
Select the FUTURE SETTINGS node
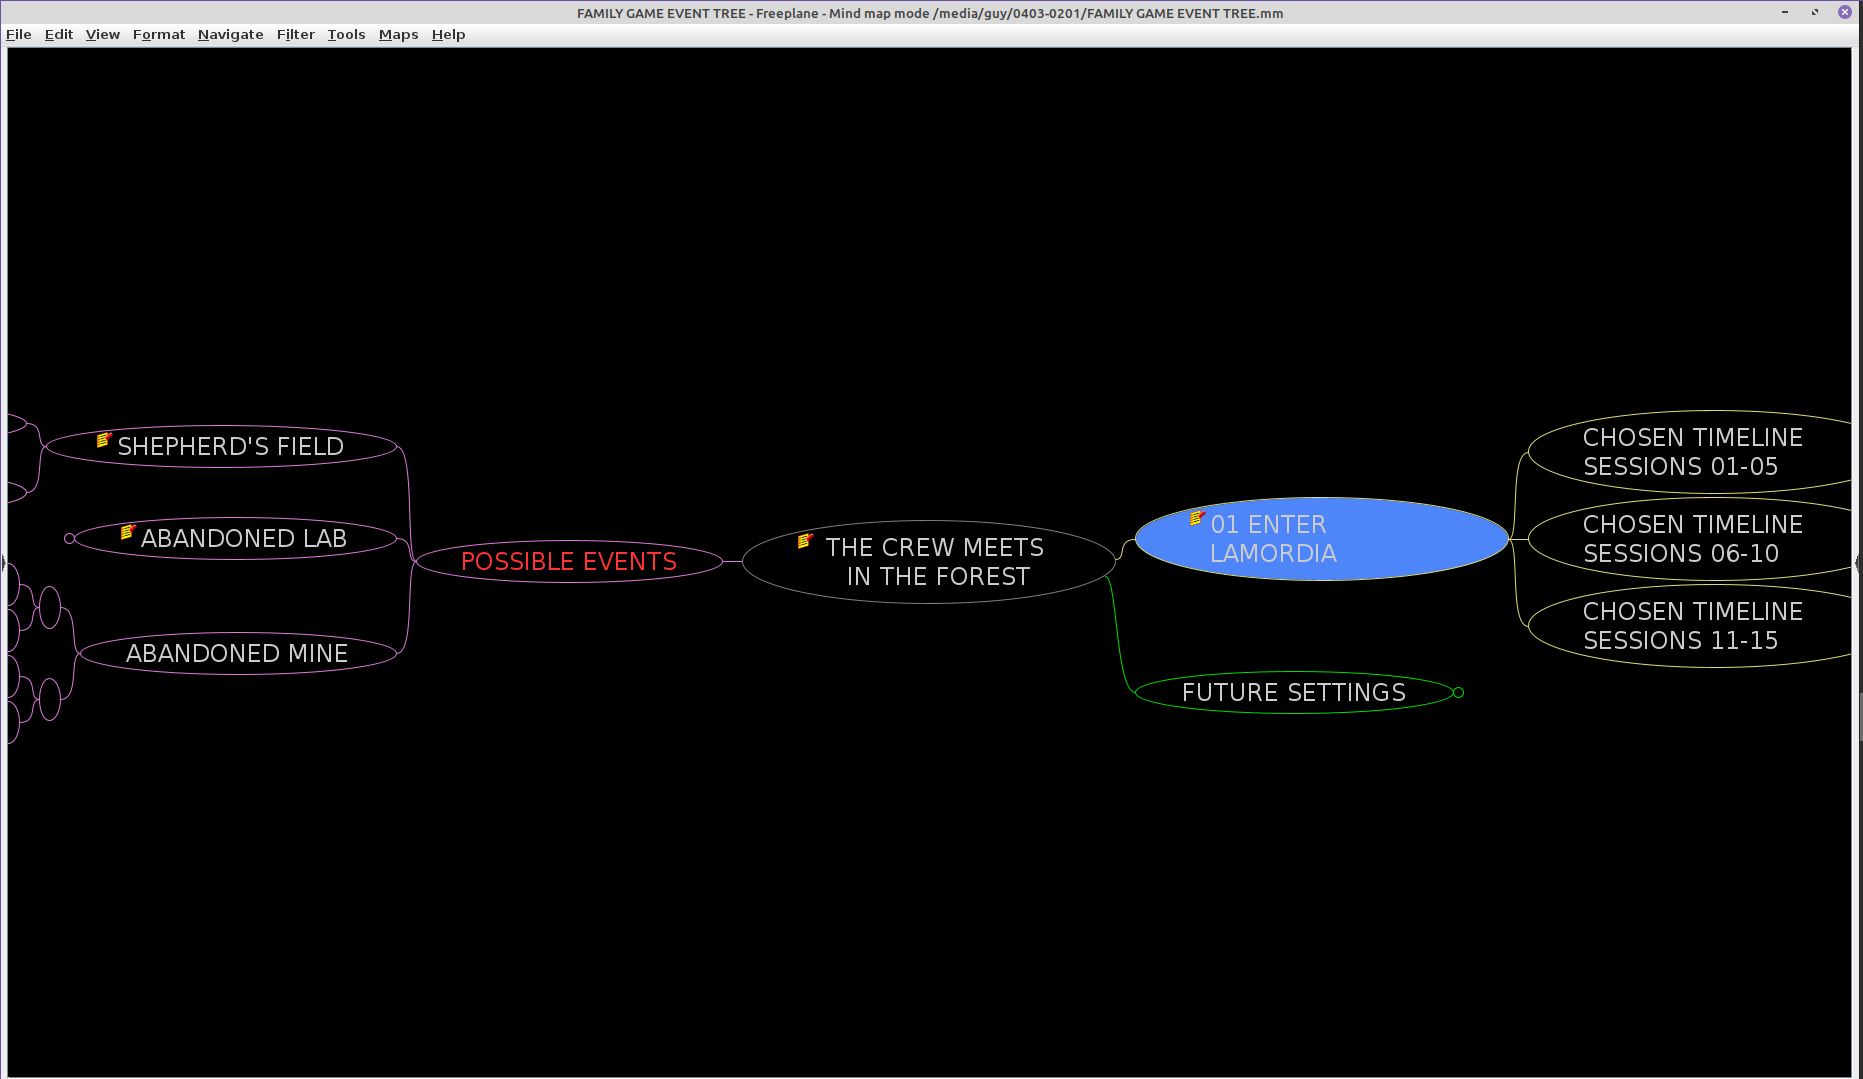1294,692
